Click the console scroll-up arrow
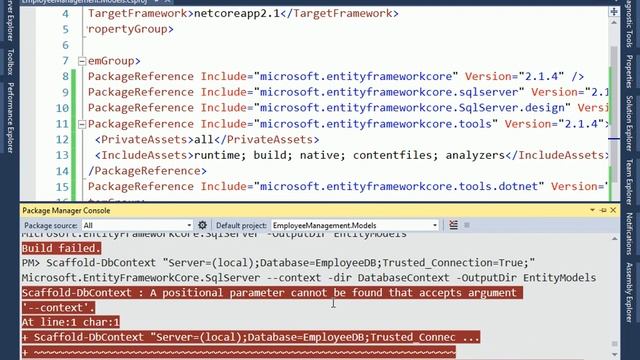 pyautogui.click(x=615, y=238)
